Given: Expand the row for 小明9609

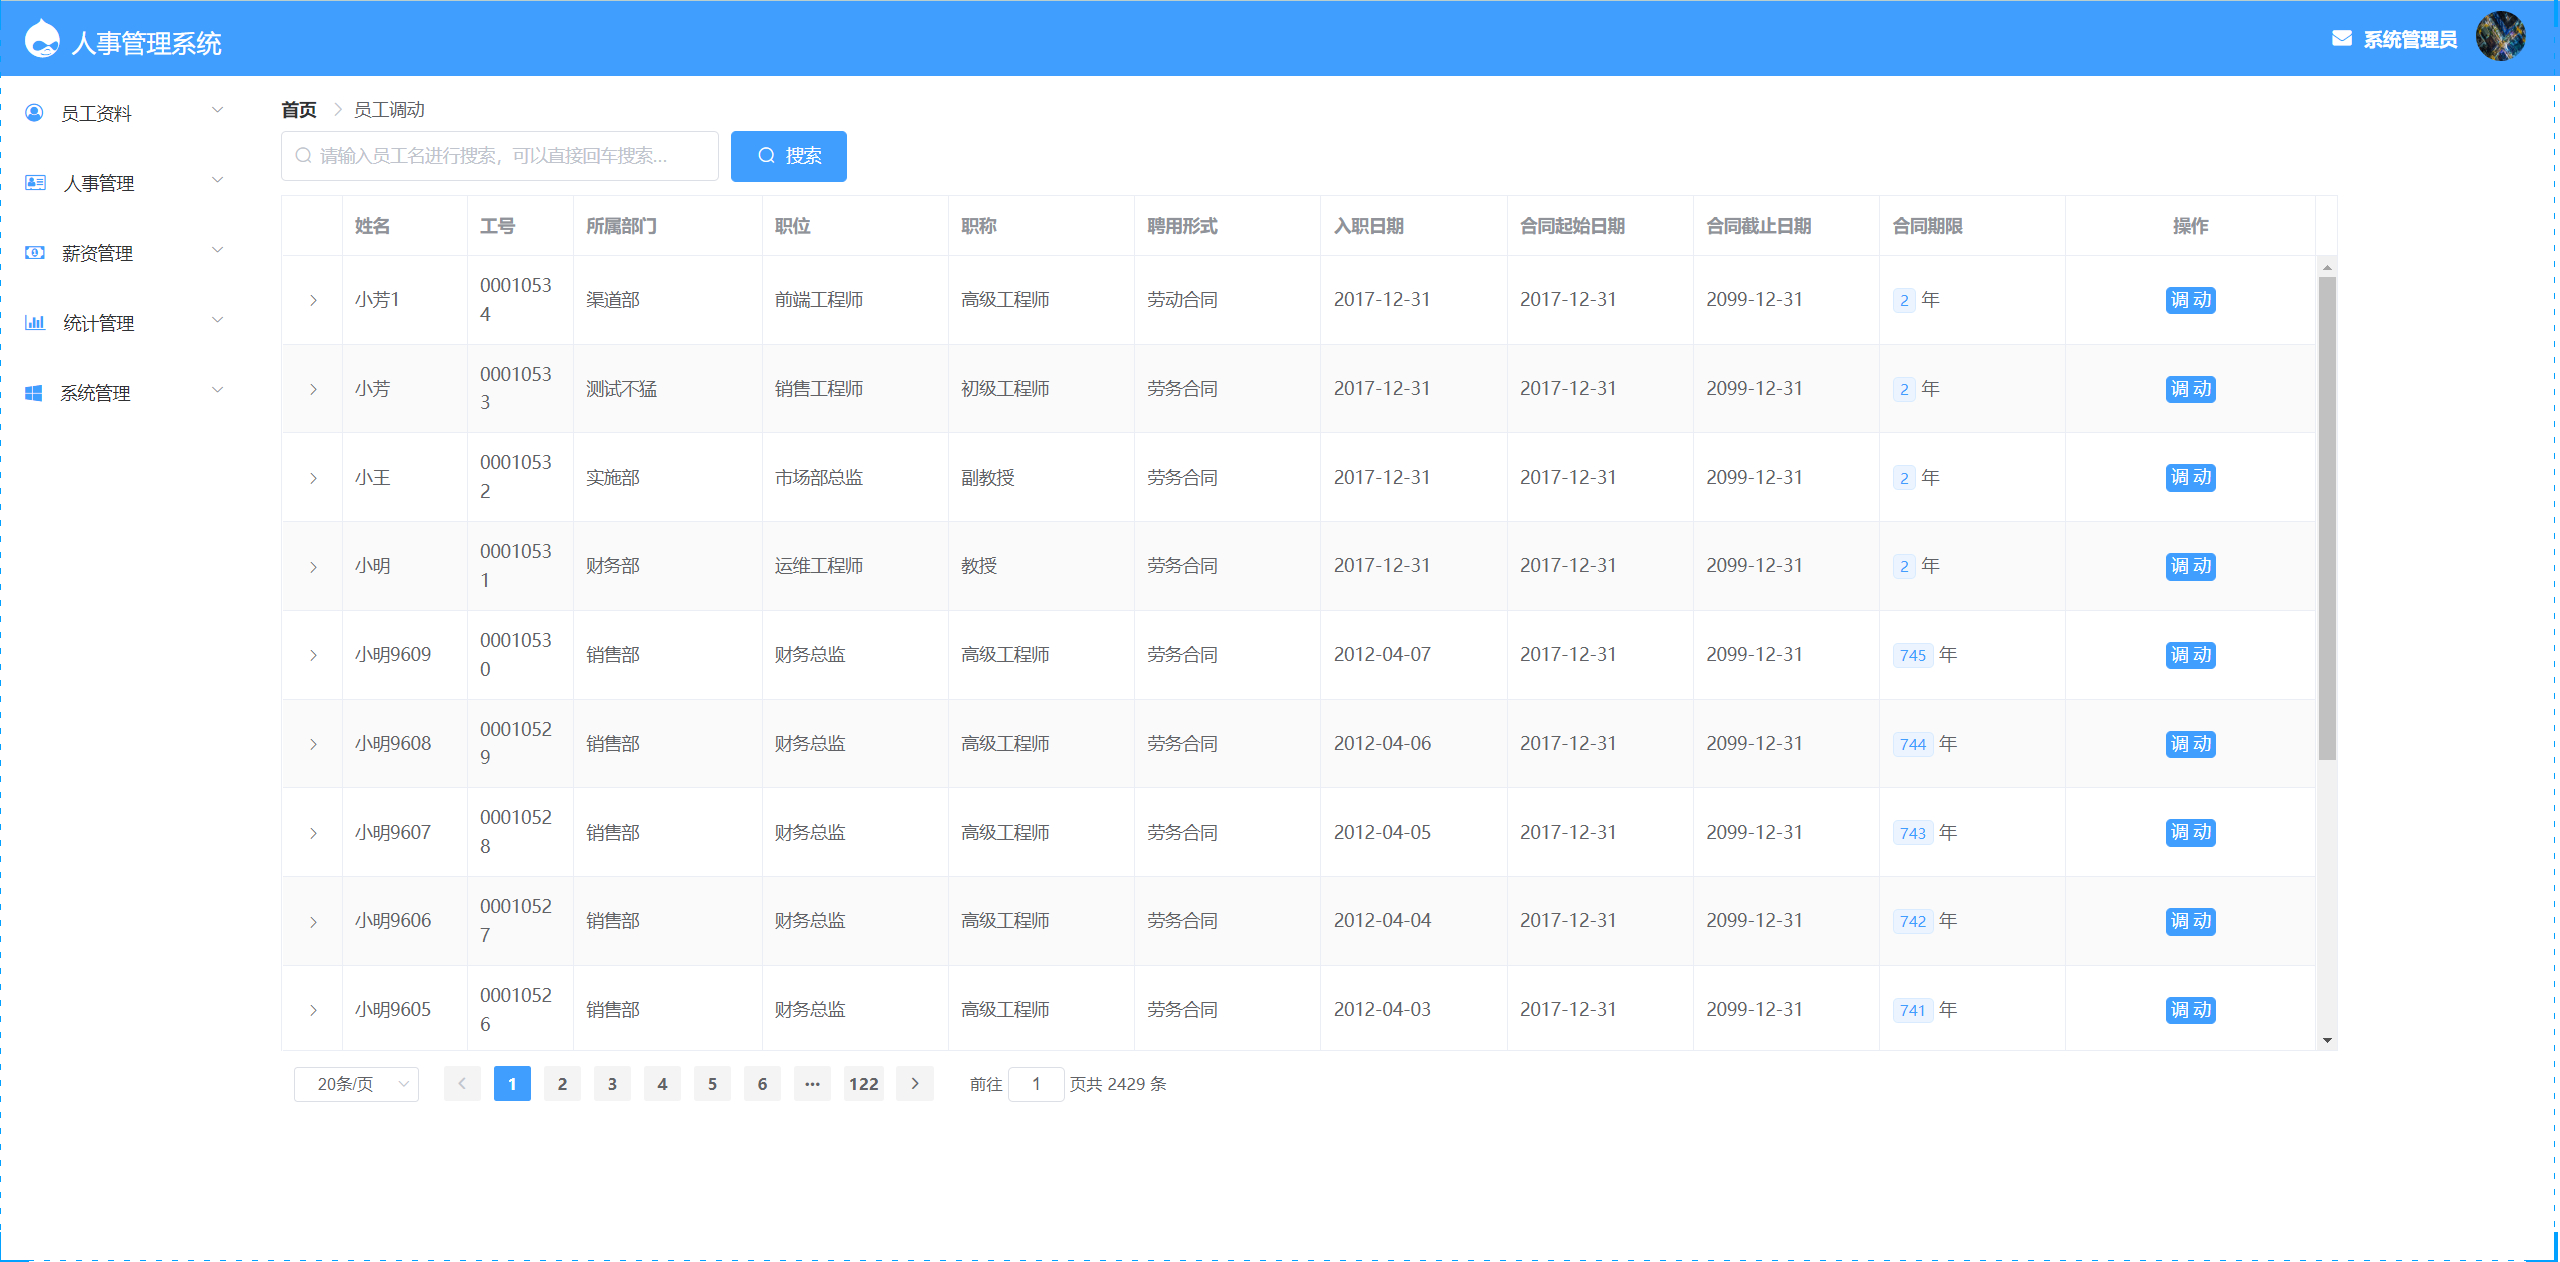Looking at the screenshot, I should pyautogui.click(x=313, y=655).
